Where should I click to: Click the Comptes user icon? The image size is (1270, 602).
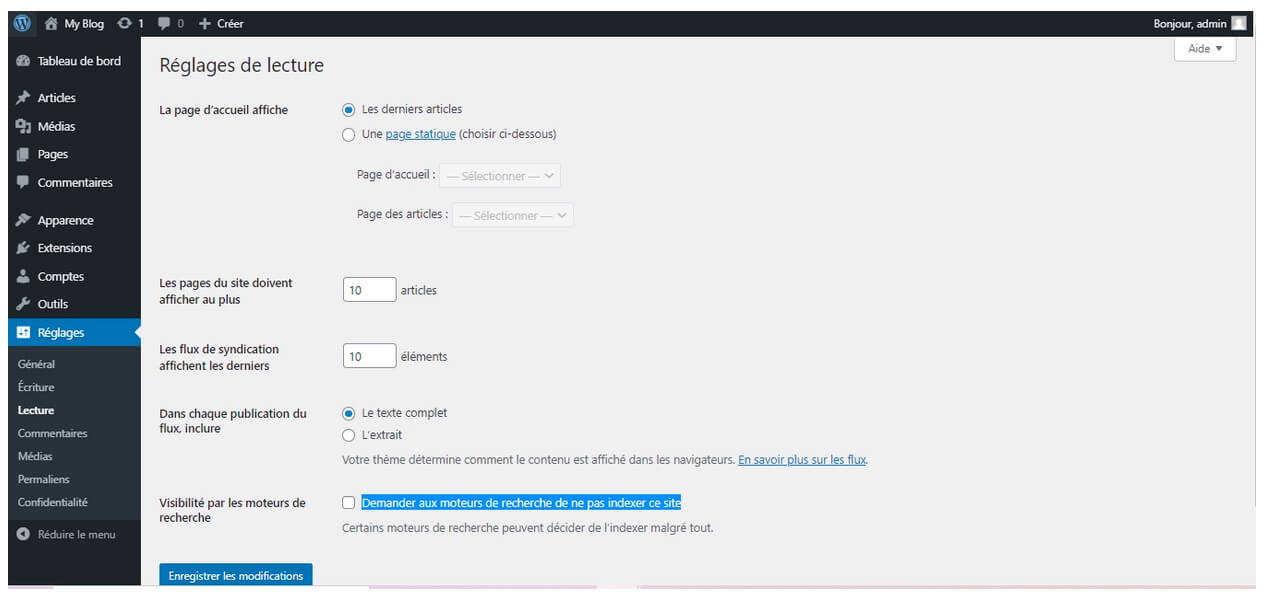pos(23,277)
